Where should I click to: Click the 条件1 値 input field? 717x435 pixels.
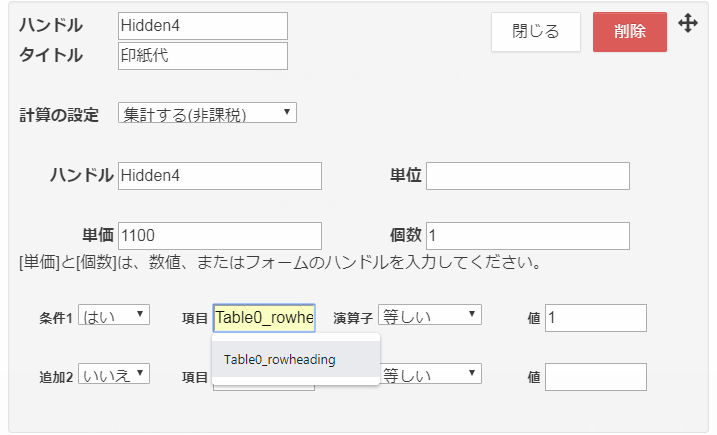(596, 318)
